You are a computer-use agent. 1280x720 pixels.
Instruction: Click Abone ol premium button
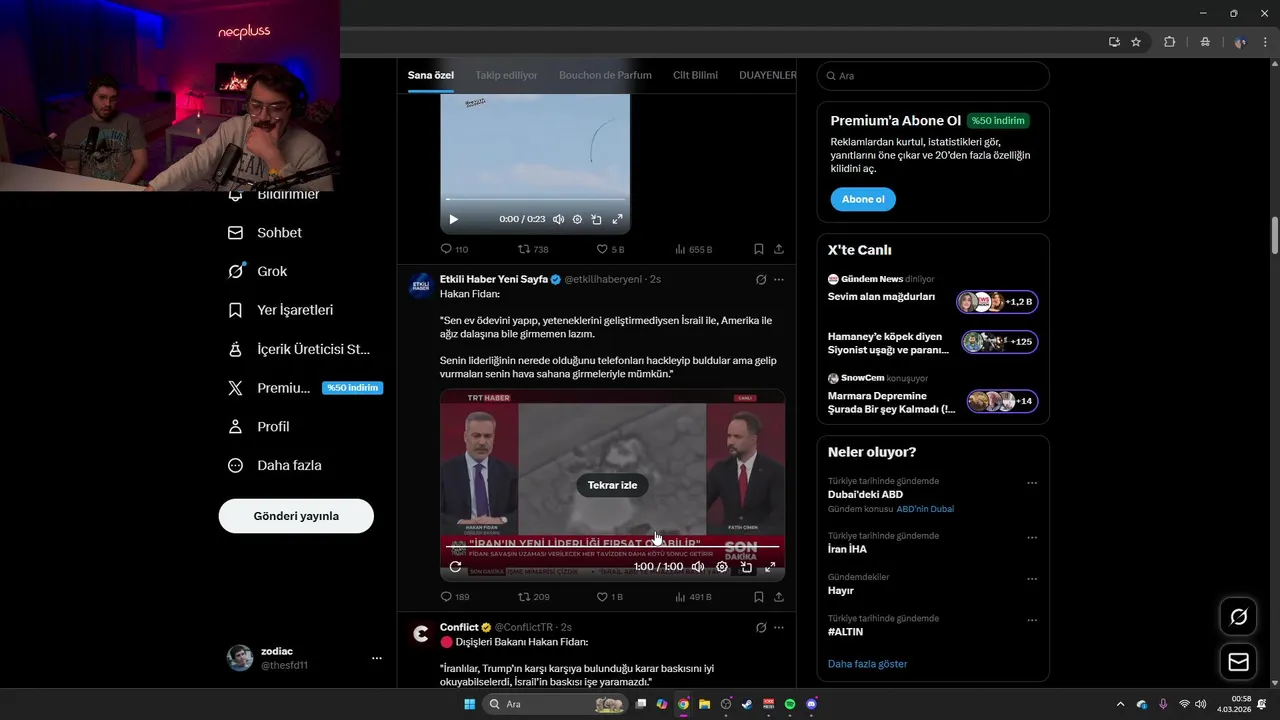tap(863, 199)
